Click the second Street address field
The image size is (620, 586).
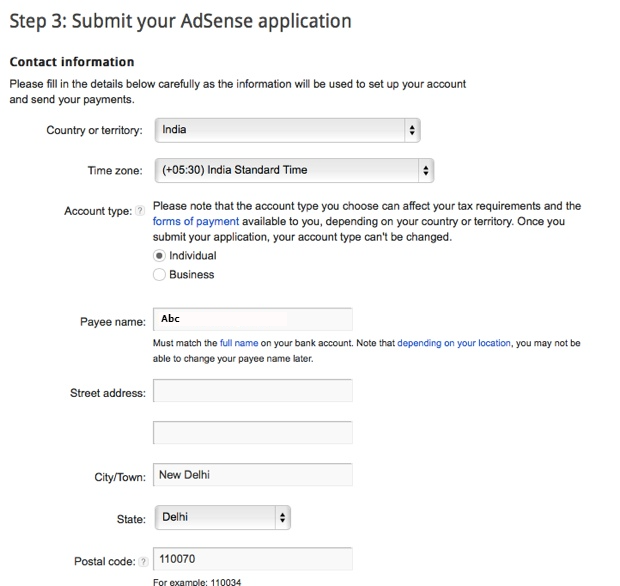pos(253,433)
